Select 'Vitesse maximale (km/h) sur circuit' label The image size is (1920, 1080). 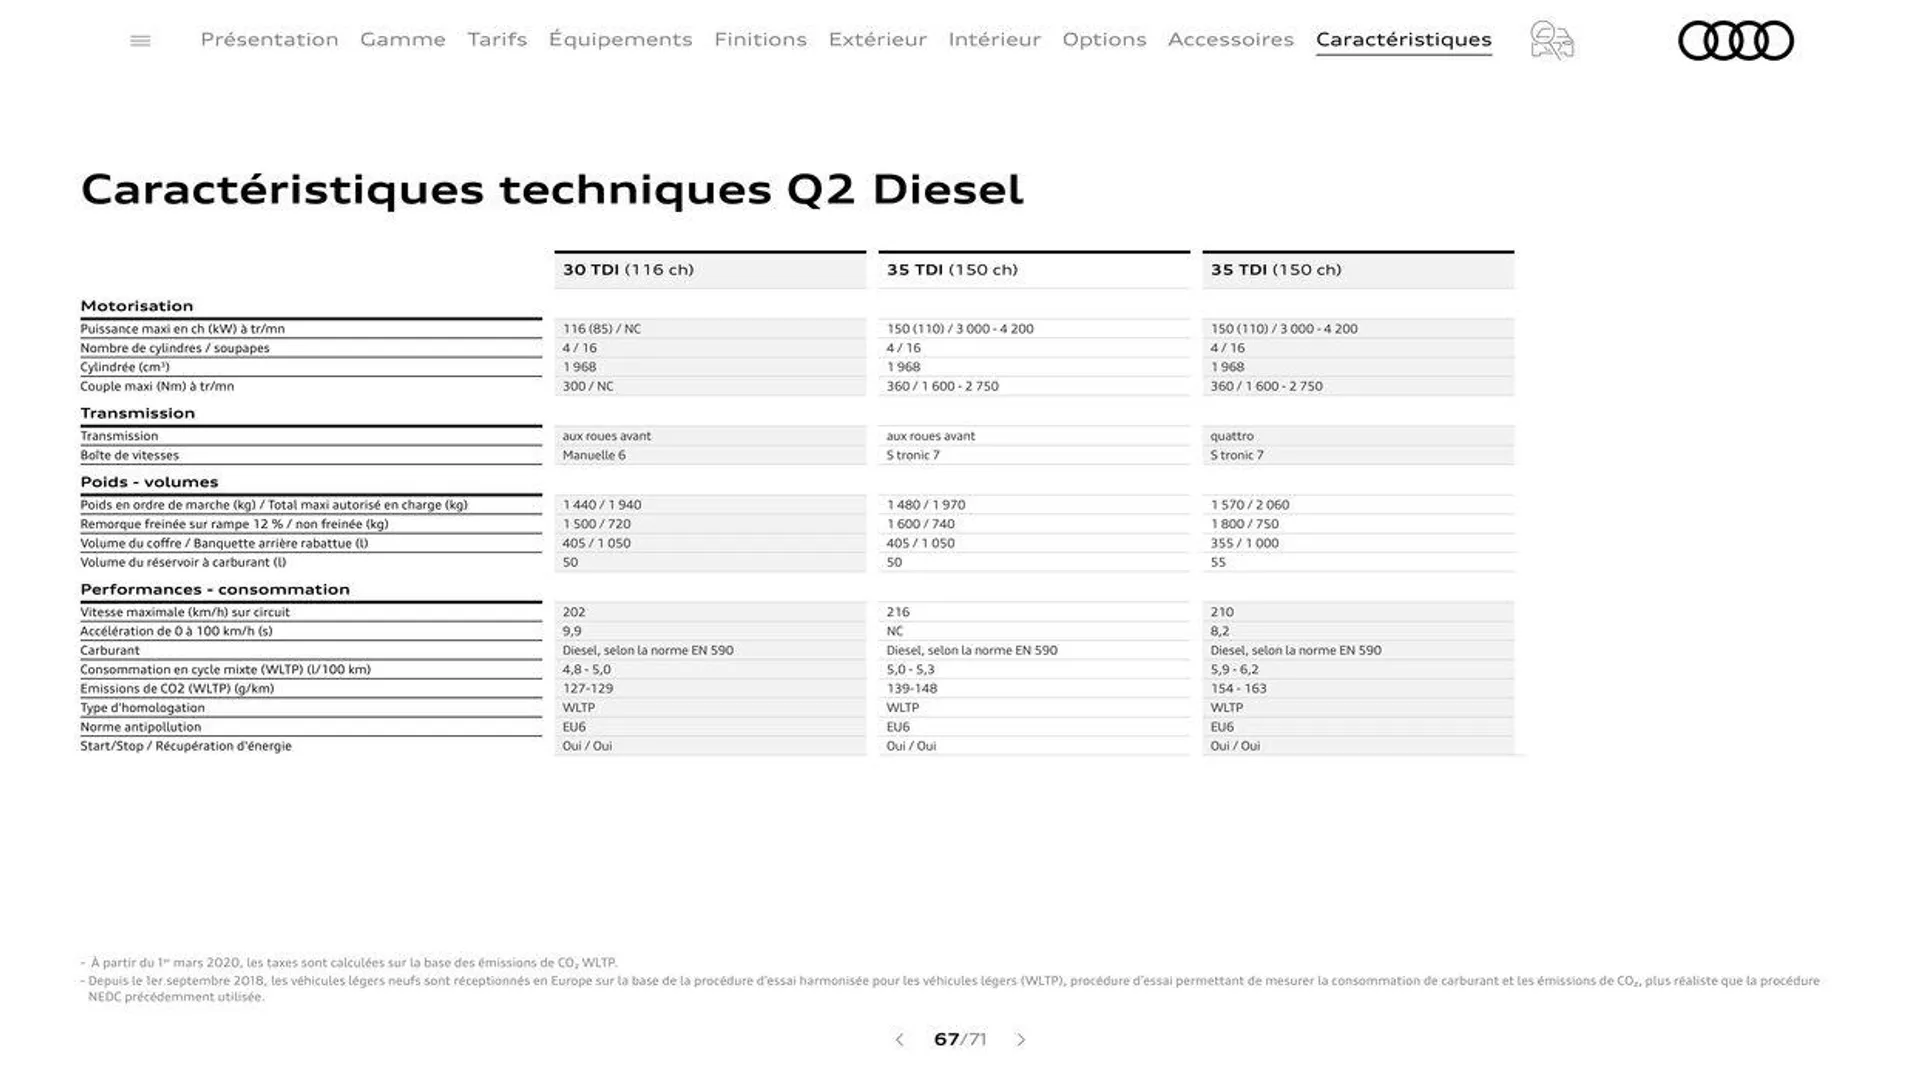[185, 612]
